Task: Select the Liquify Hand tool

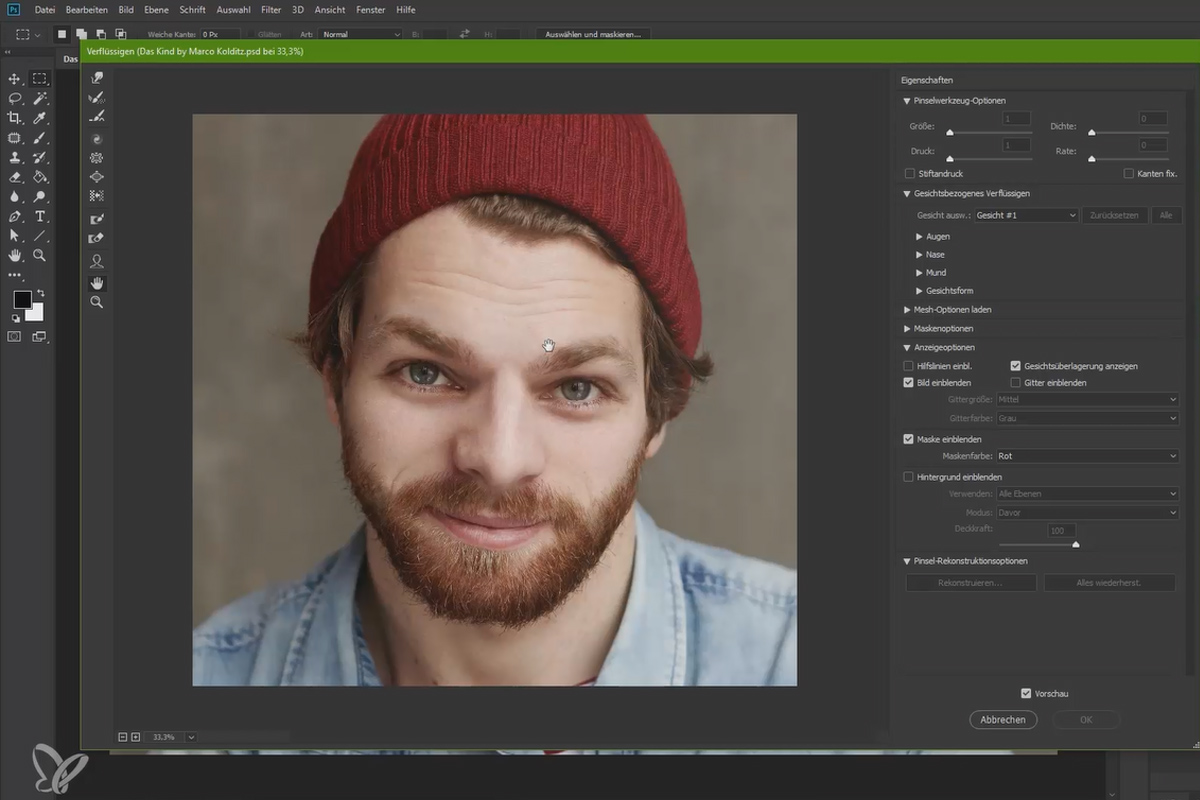Action: 97,283
